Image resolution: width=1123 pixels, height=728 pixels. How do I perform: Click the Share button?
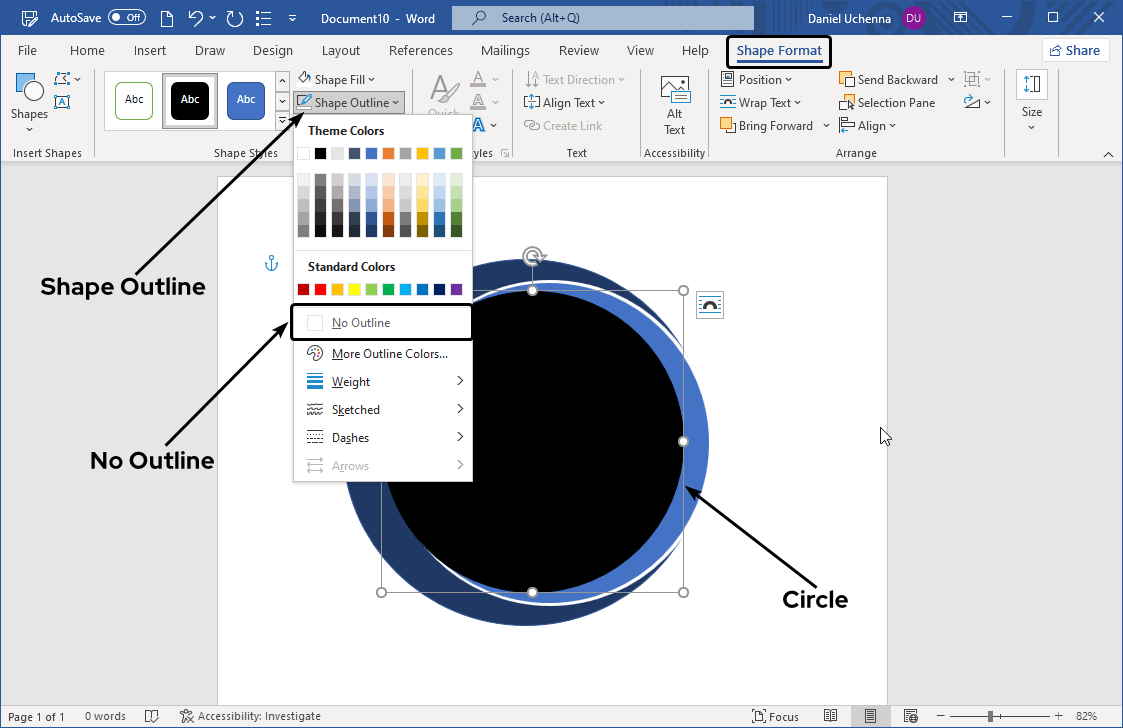tap(1075, 50)
